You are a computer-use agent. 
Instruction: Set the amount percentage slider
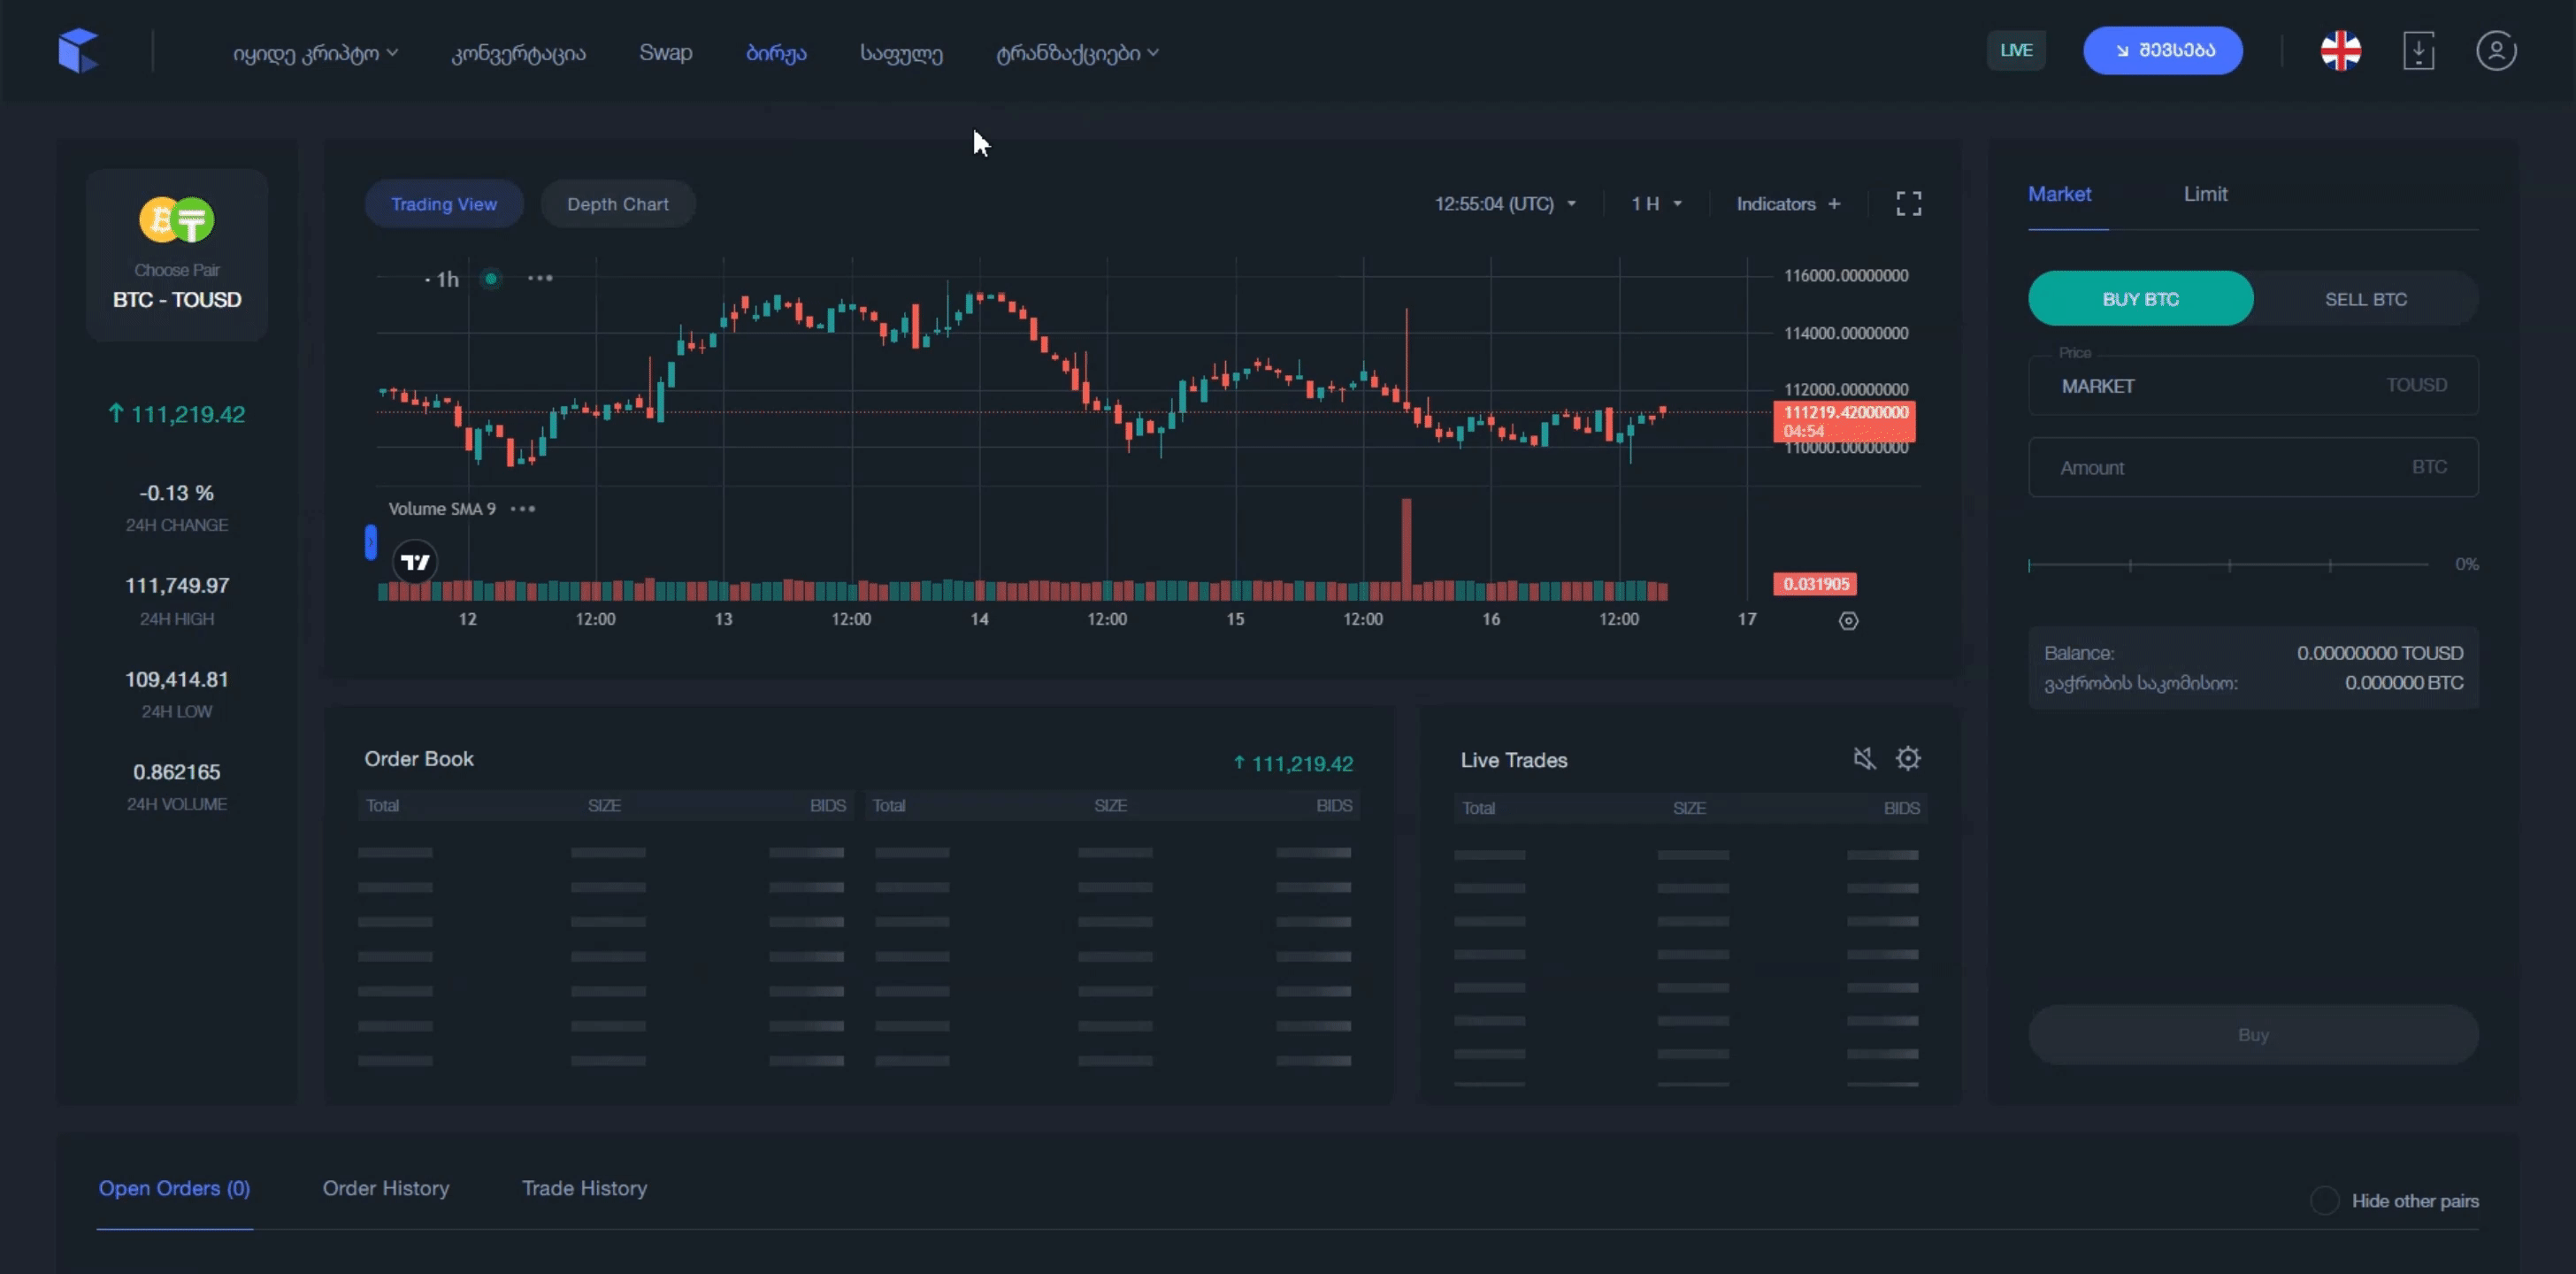point(2229,565)
